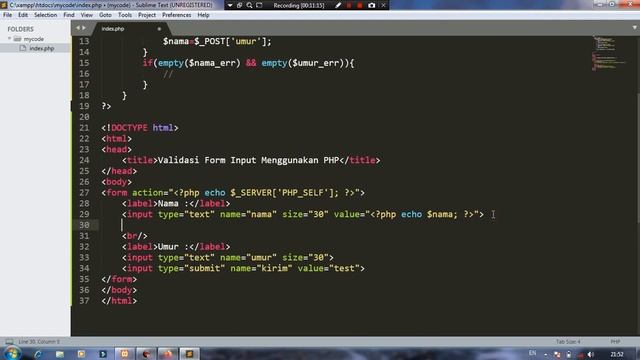Click the recorder window-select icon

[x=240, y=5]
